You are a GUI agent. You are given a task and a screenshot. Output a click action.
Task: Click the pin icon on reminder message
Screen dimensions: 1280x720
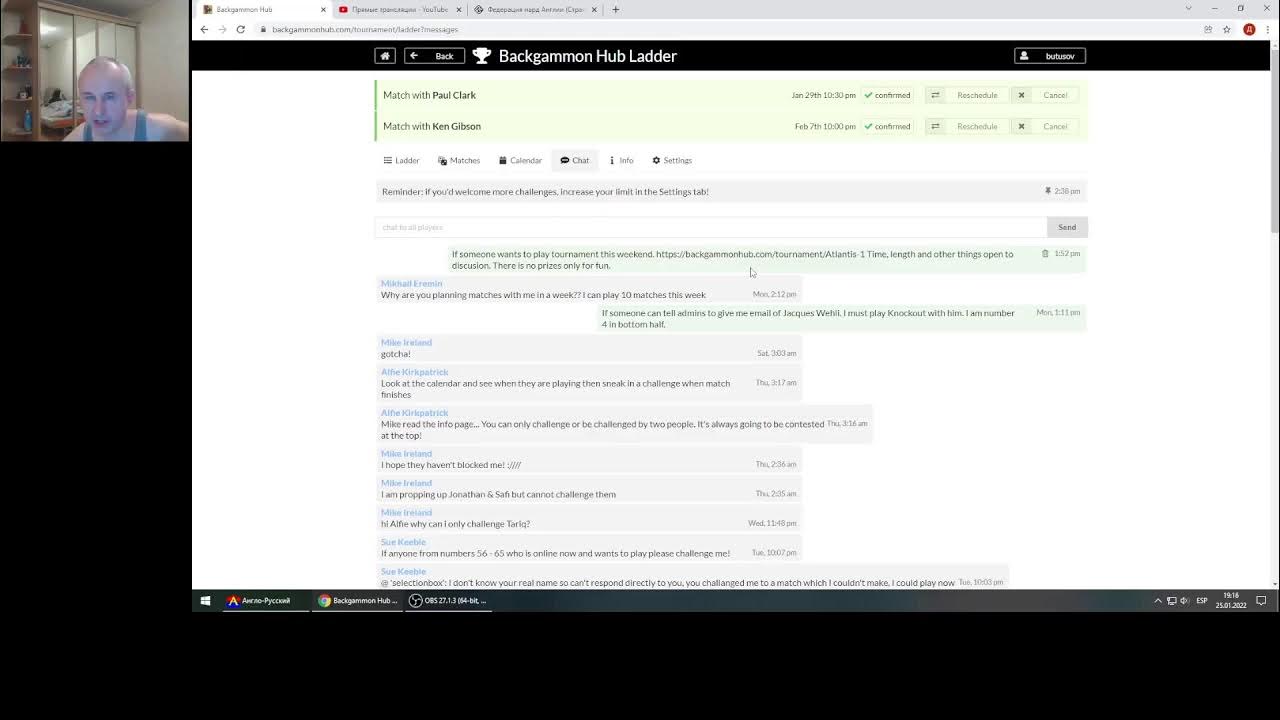tap(1047, 191)
